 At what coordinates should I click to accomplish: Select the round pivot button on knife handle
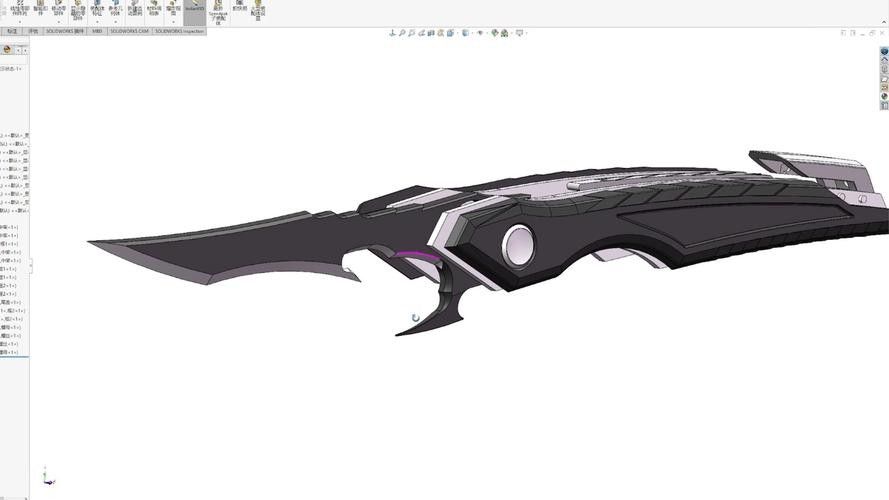518,245
